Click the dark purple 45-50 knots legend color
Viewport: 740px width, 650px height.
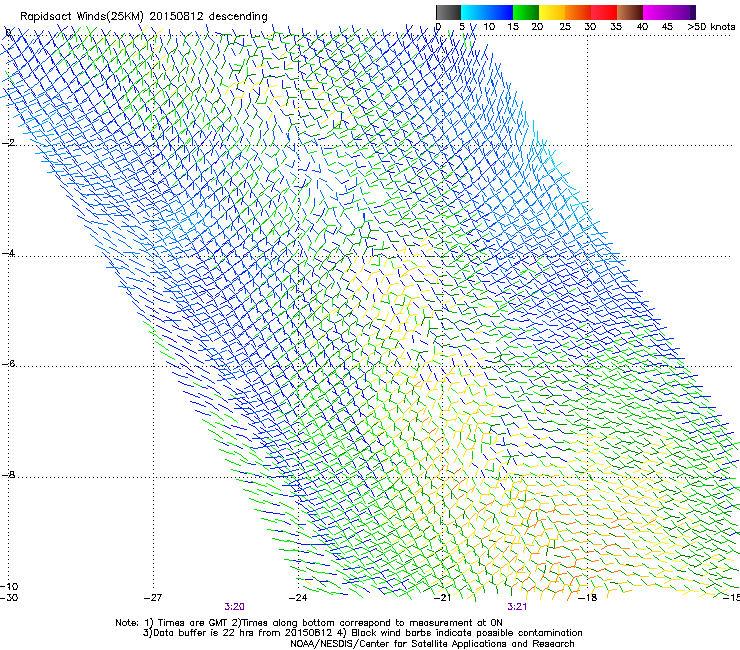click(682, 12)
